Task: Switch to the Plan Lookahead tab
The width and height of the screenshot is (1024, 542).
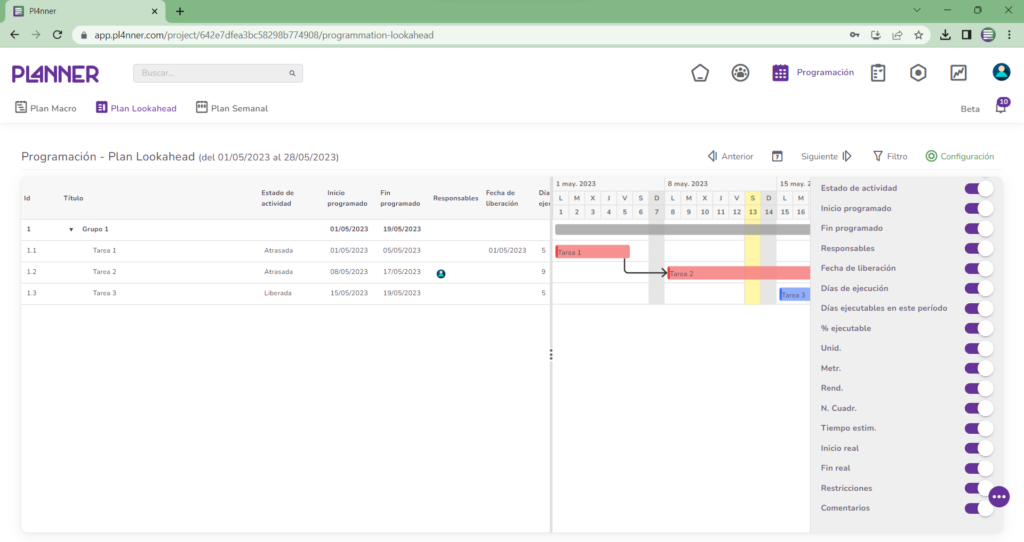Action: 136,108
